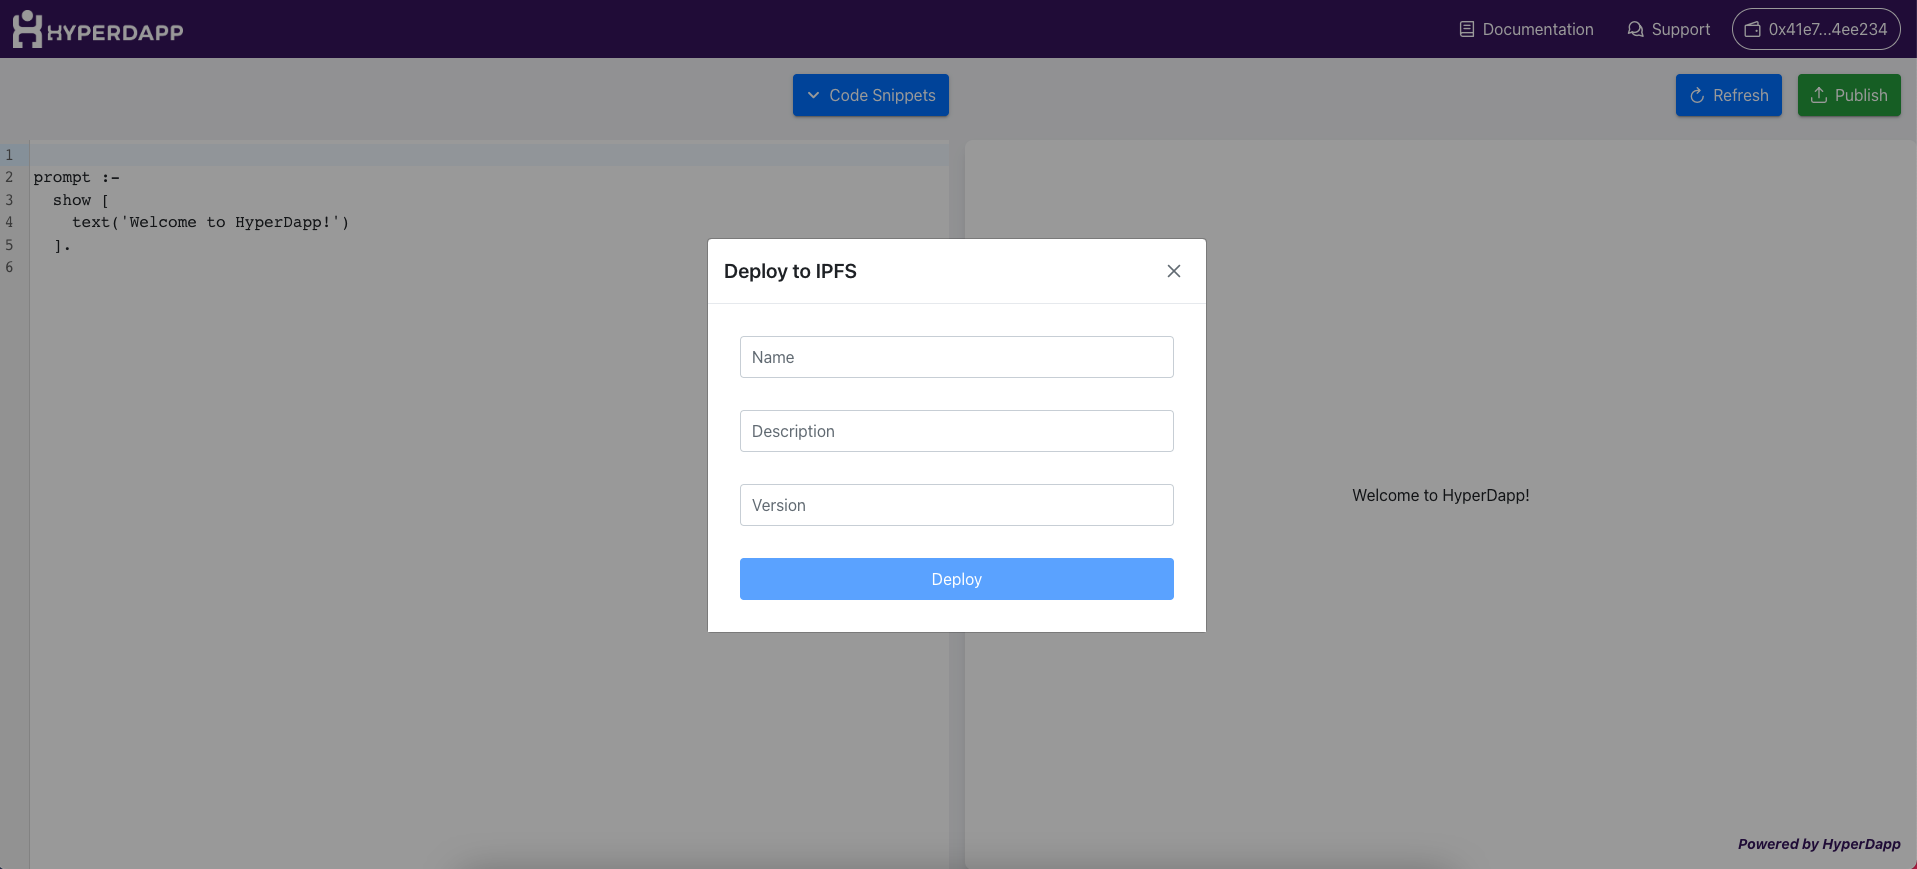Click code line 'show [' in editor
This screenshot has height=869, width=1917.
(81, 200)
